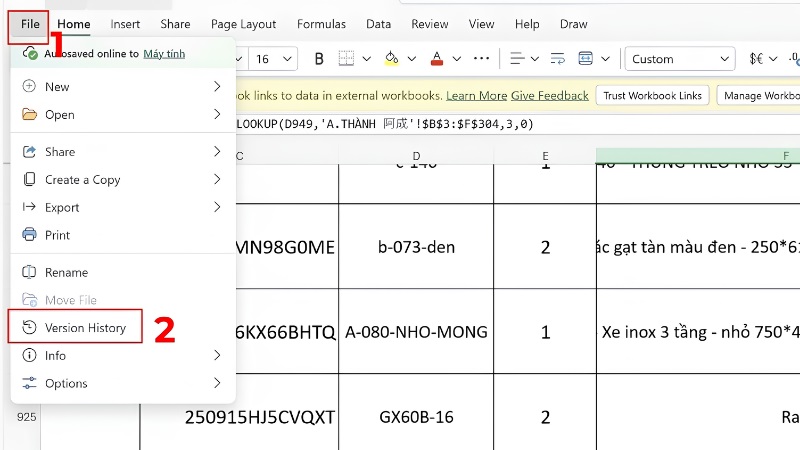The width and height of the screenshot is (800, 450).
Task: Click the Rename icon in File menu
Action: 30,272
